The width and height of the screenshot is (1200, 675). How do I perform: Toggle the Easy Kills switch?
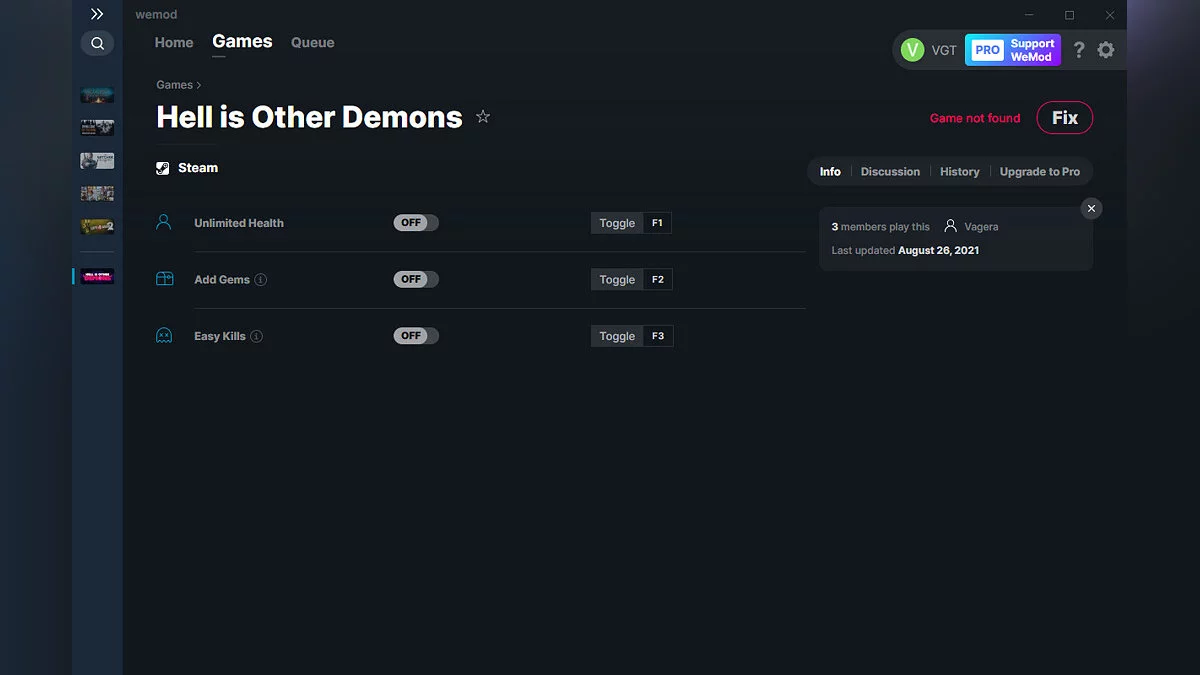point(416,336)
